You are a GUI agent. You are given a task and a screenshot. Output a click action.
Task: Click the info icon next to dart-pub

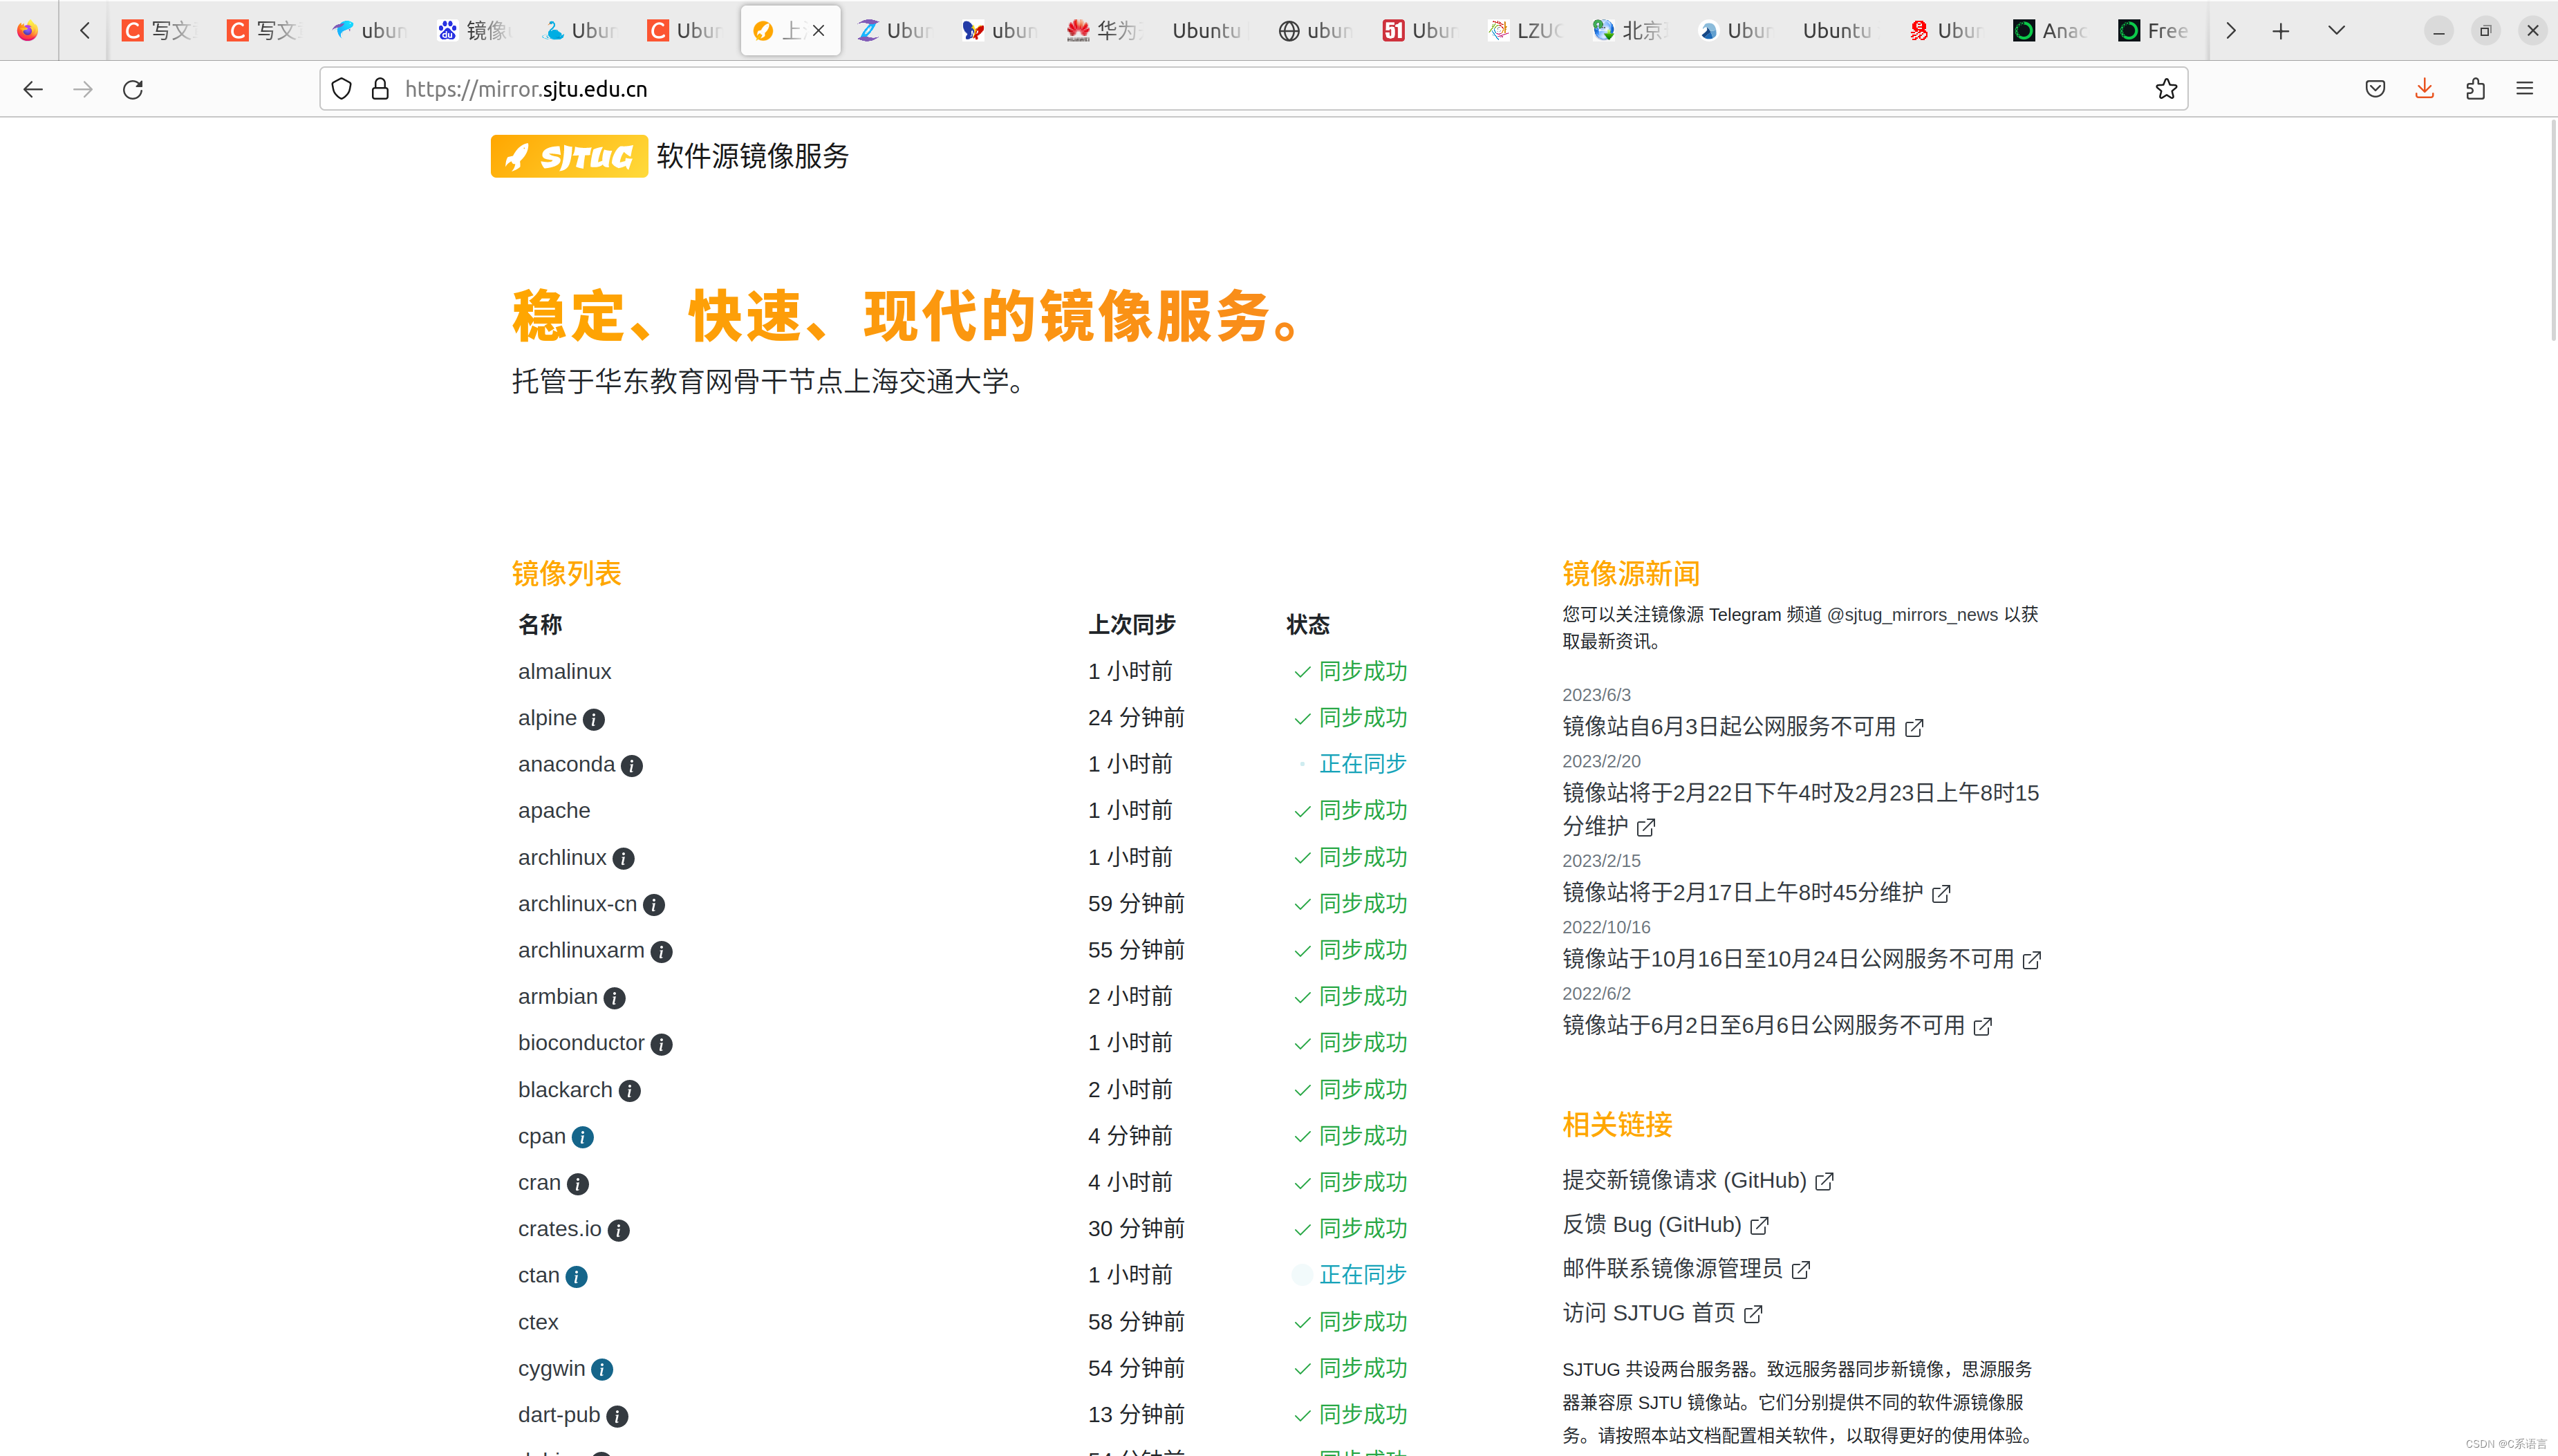click(x=617, y=1416)
